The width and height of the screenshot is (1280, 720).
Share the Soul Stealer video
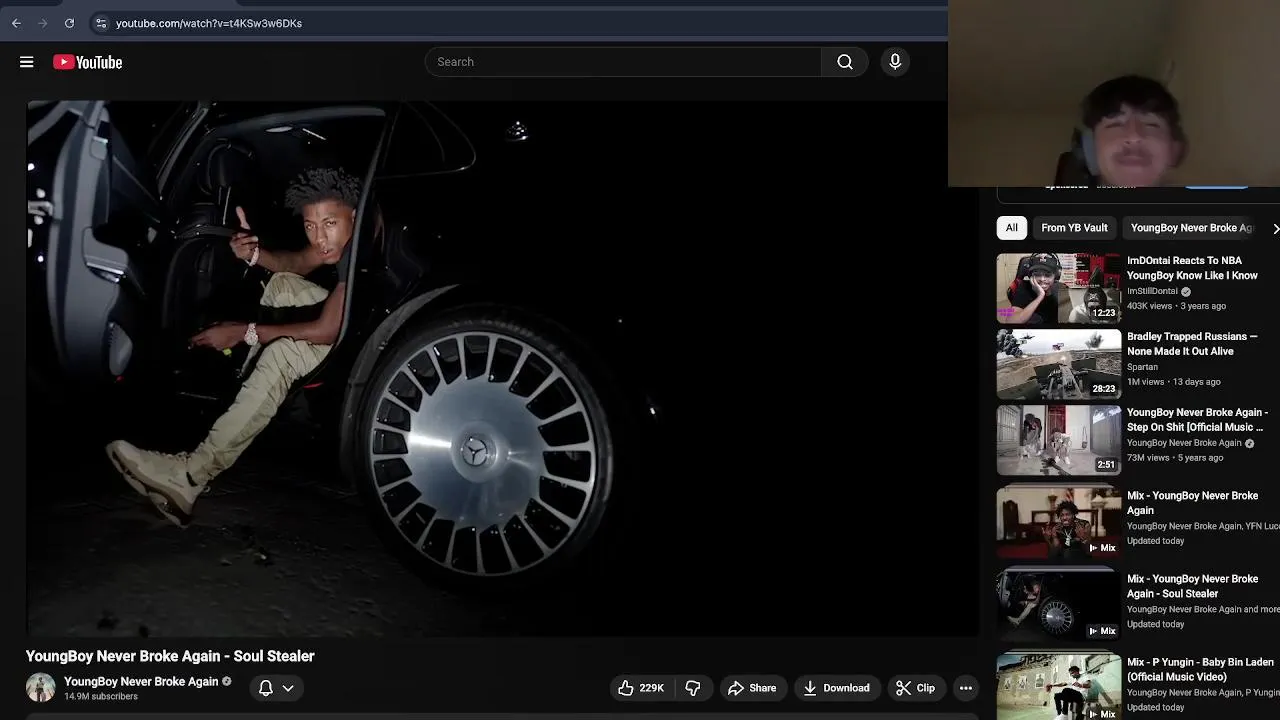click(752, 688)
